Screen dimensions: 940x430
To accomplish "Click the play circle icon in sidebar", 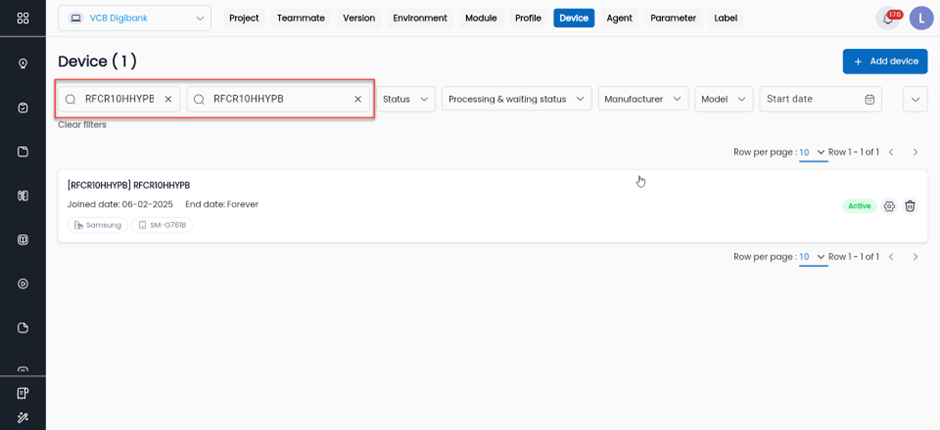I will [23, 284].
